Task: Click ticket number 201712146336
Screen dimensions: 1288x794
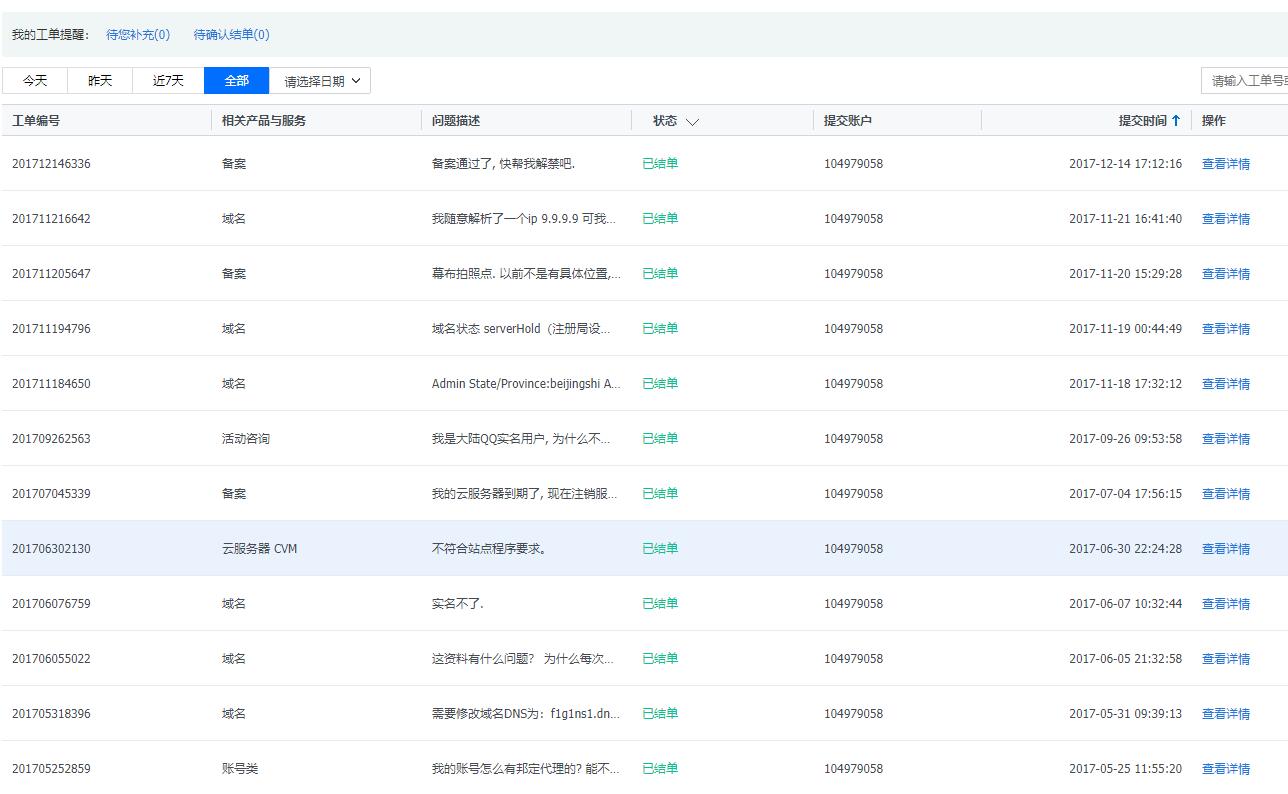Action: 51,164
